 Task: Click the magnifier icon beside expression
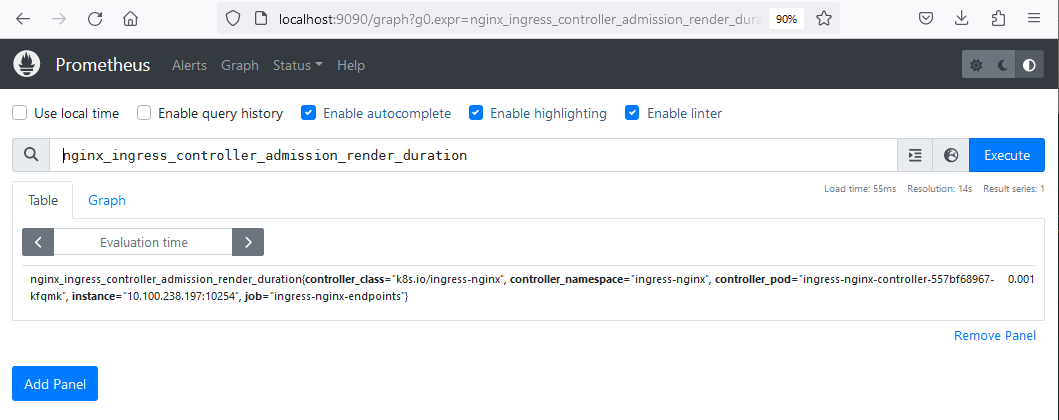point(31,155)
